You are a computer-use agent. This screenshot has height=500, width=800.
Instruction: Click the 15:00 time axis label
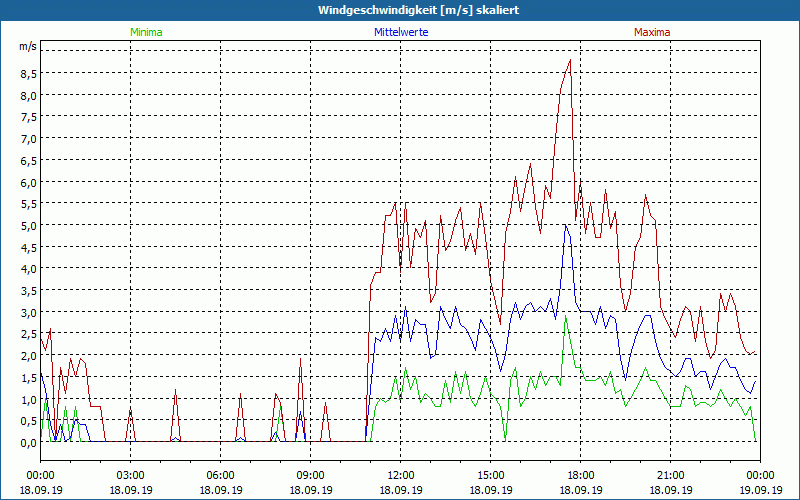(491, 476)
